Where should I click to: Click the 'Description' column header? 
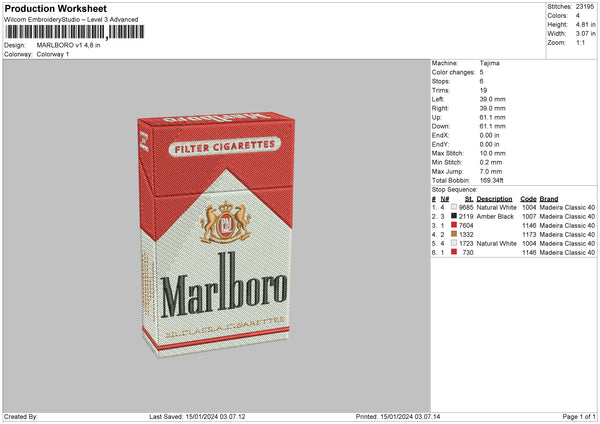tap(494, 199)
